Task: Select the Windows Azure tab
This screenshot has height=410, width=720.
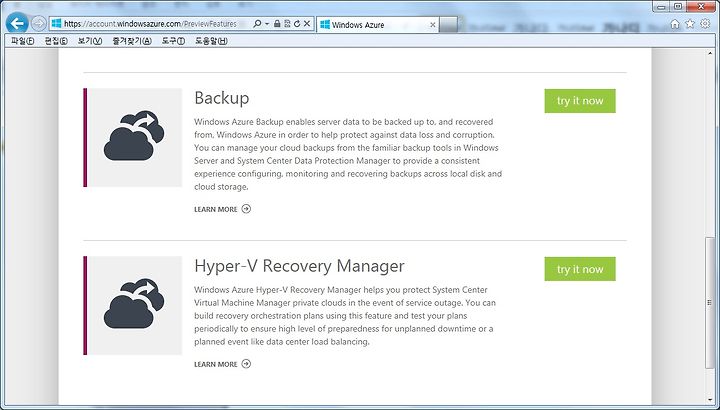Action: [x=377, y=25]
